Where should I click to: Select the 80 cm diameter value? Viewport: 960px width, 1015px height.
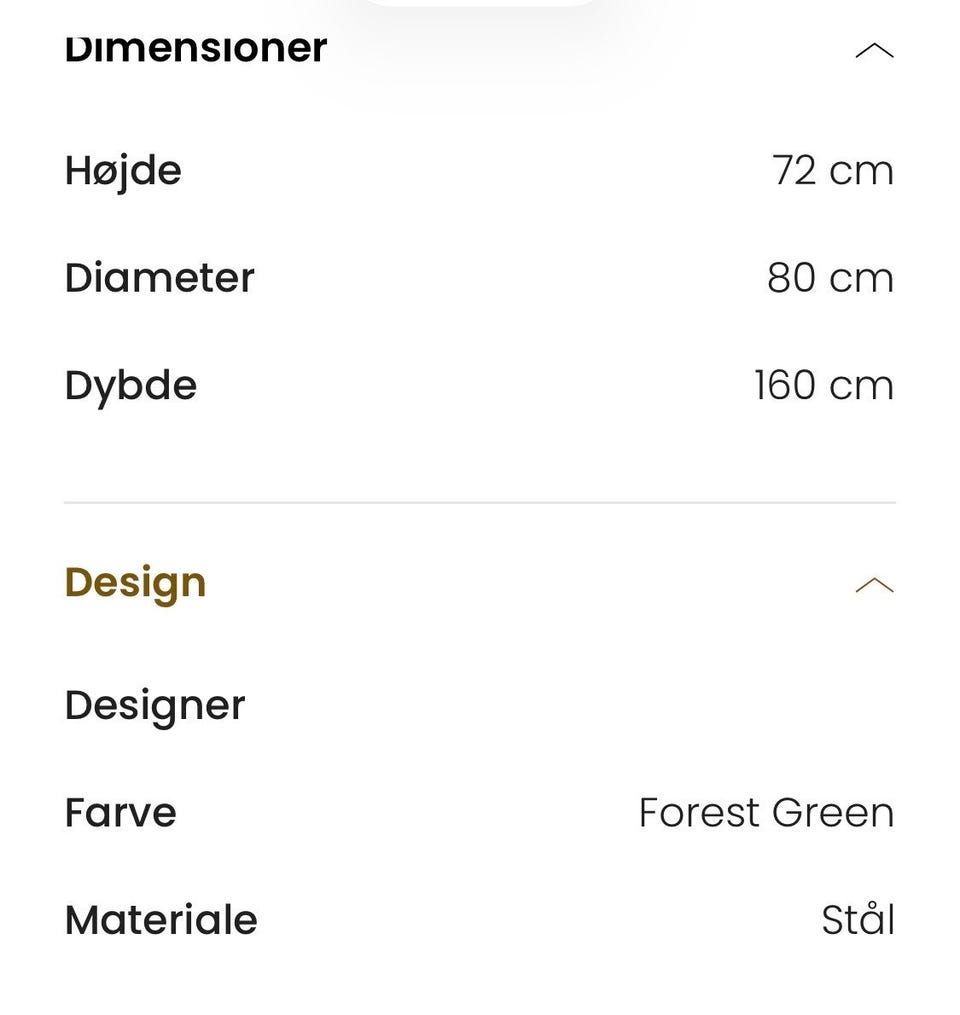(831, 278)
